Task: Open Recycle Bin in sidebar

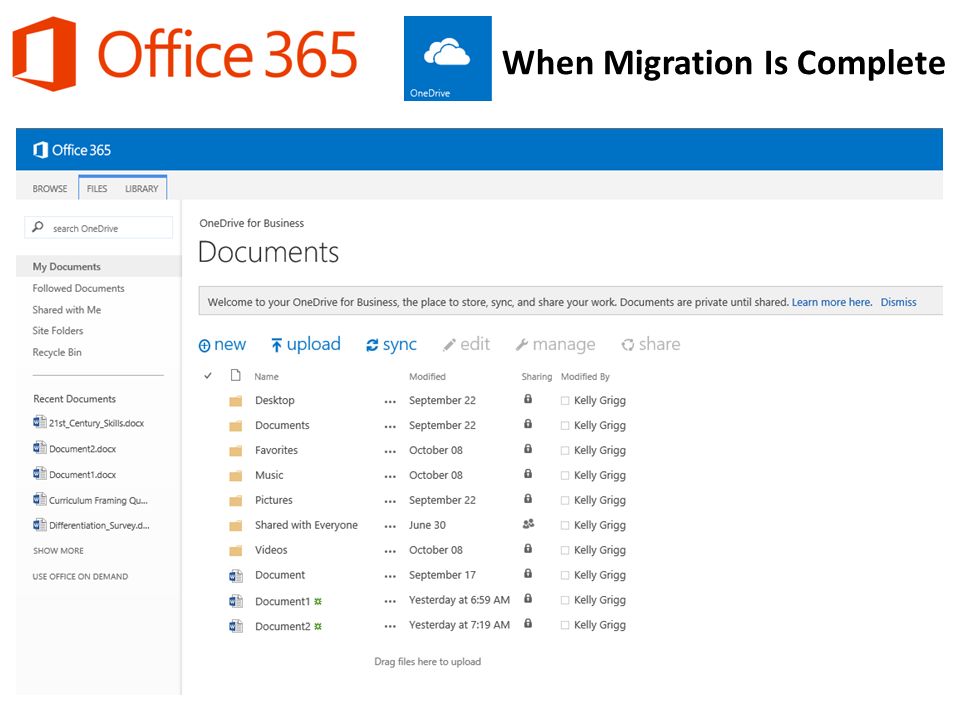Action: (57, 352)
